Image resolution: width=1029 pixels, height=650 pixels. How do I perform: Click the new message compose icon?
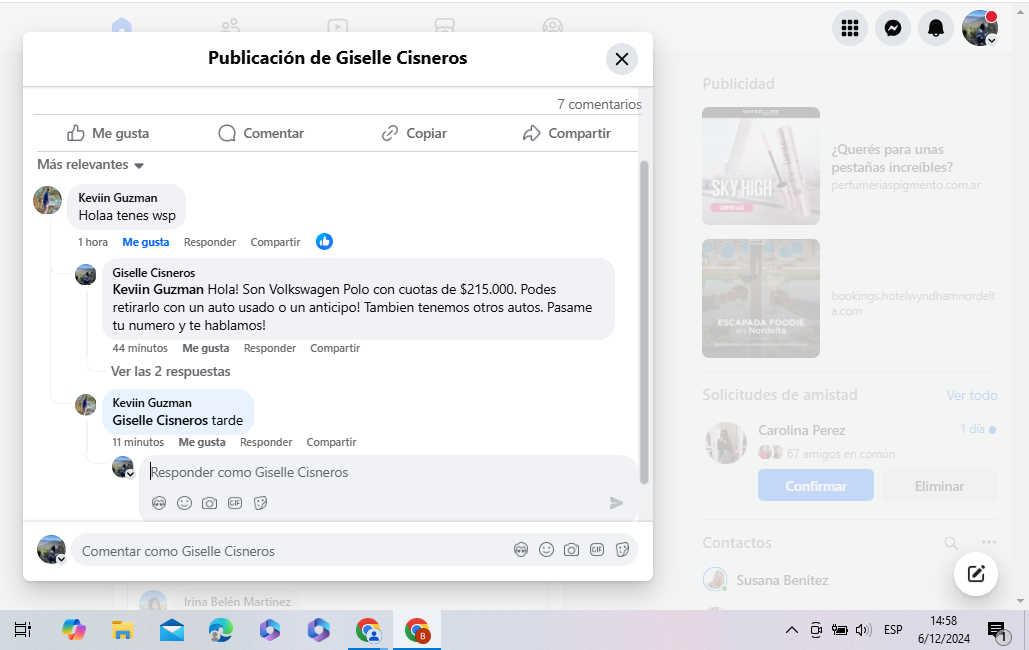(x=976, y=574)
